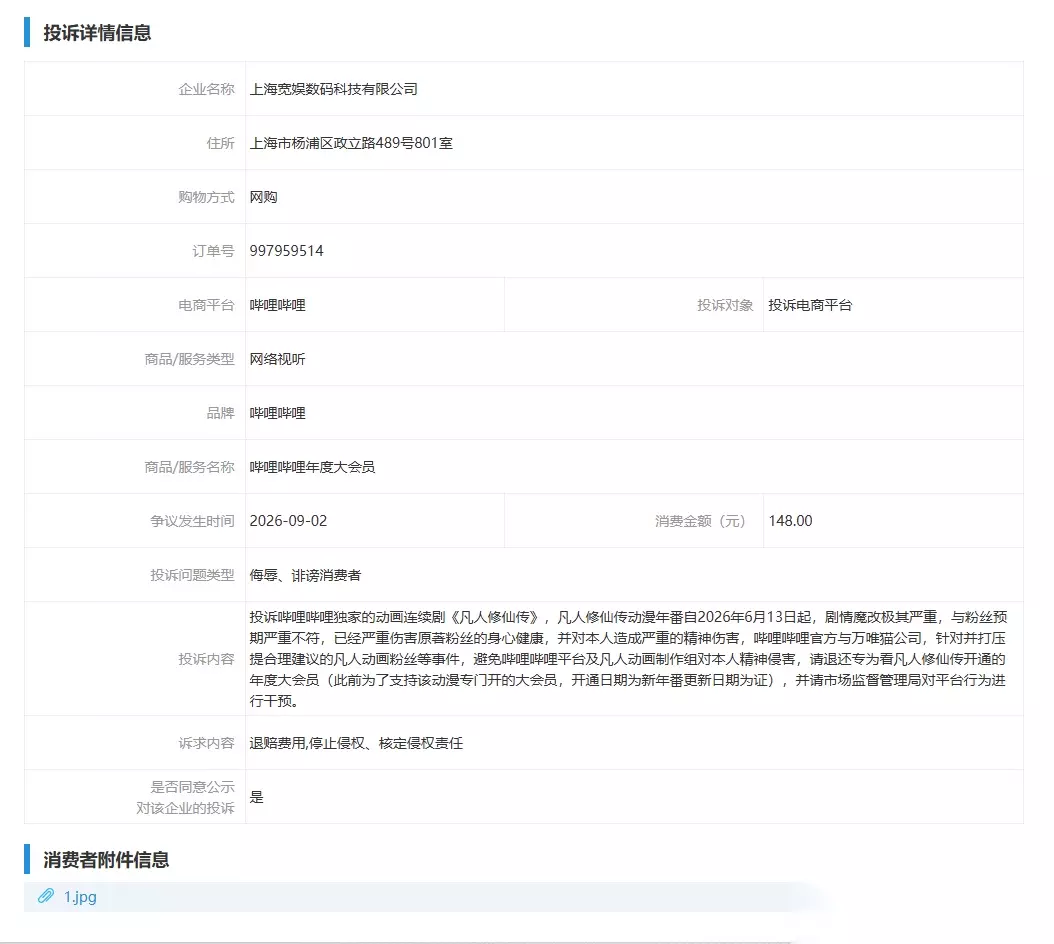This screenshot has height=944, width=1054.
Task: Click the 网购 shopping method value
Action: [264, 197]
